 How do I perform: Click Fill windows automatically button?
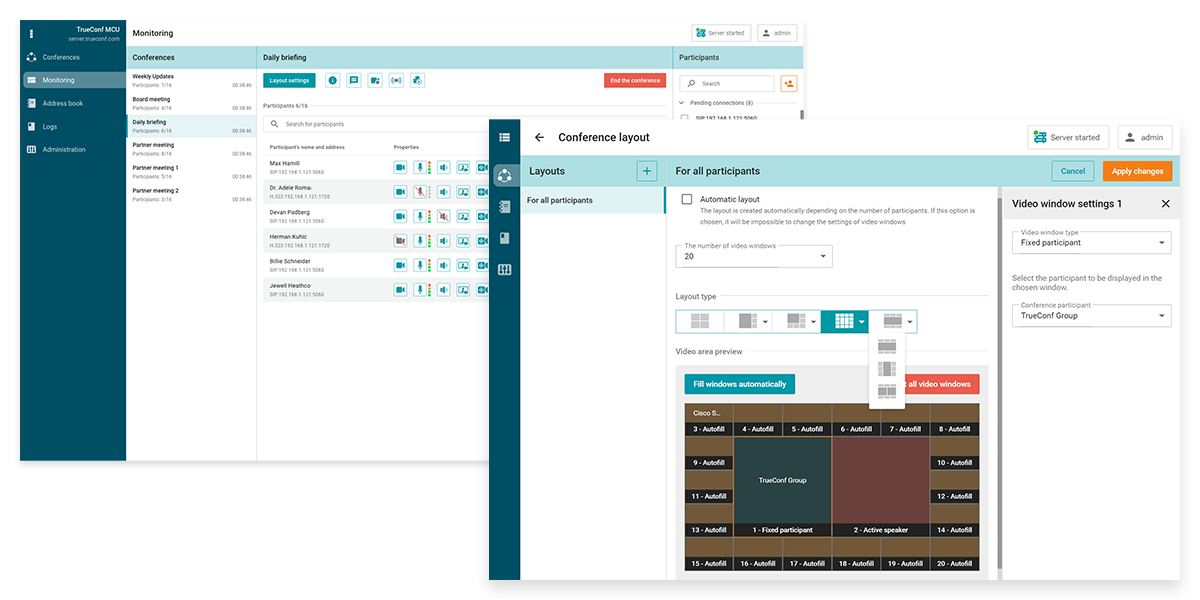point(739,384)
